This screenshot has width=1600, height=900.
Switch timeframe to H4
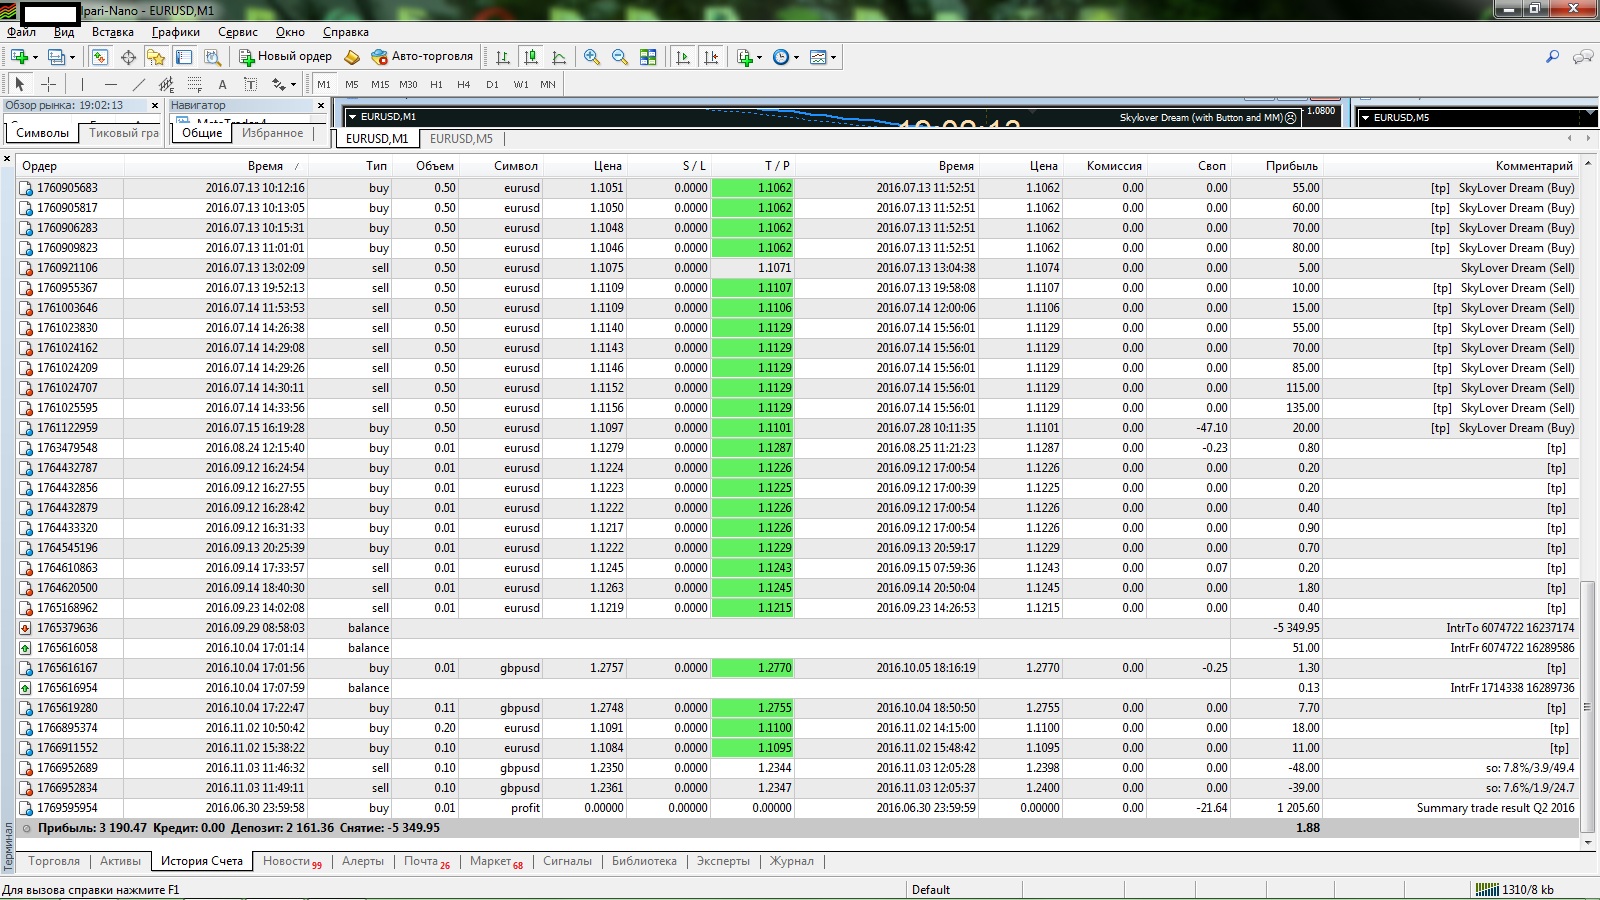click(463, 84)
